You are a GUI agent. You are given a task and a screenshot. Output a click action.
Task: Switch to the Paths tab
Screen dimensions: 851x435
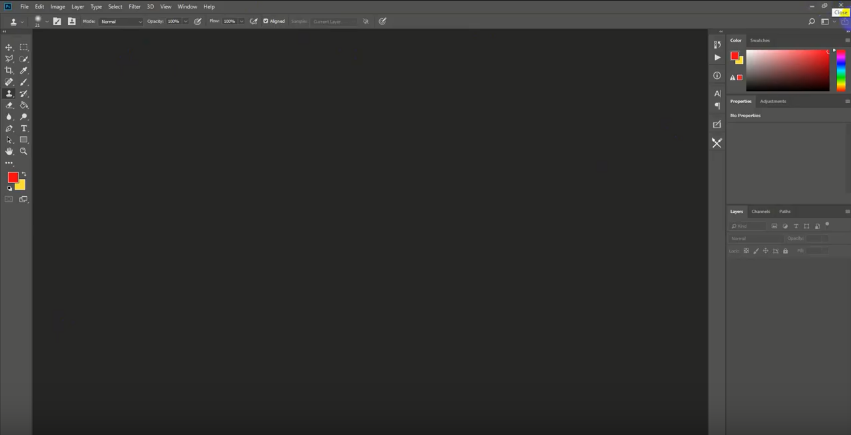tap(785, 212)
